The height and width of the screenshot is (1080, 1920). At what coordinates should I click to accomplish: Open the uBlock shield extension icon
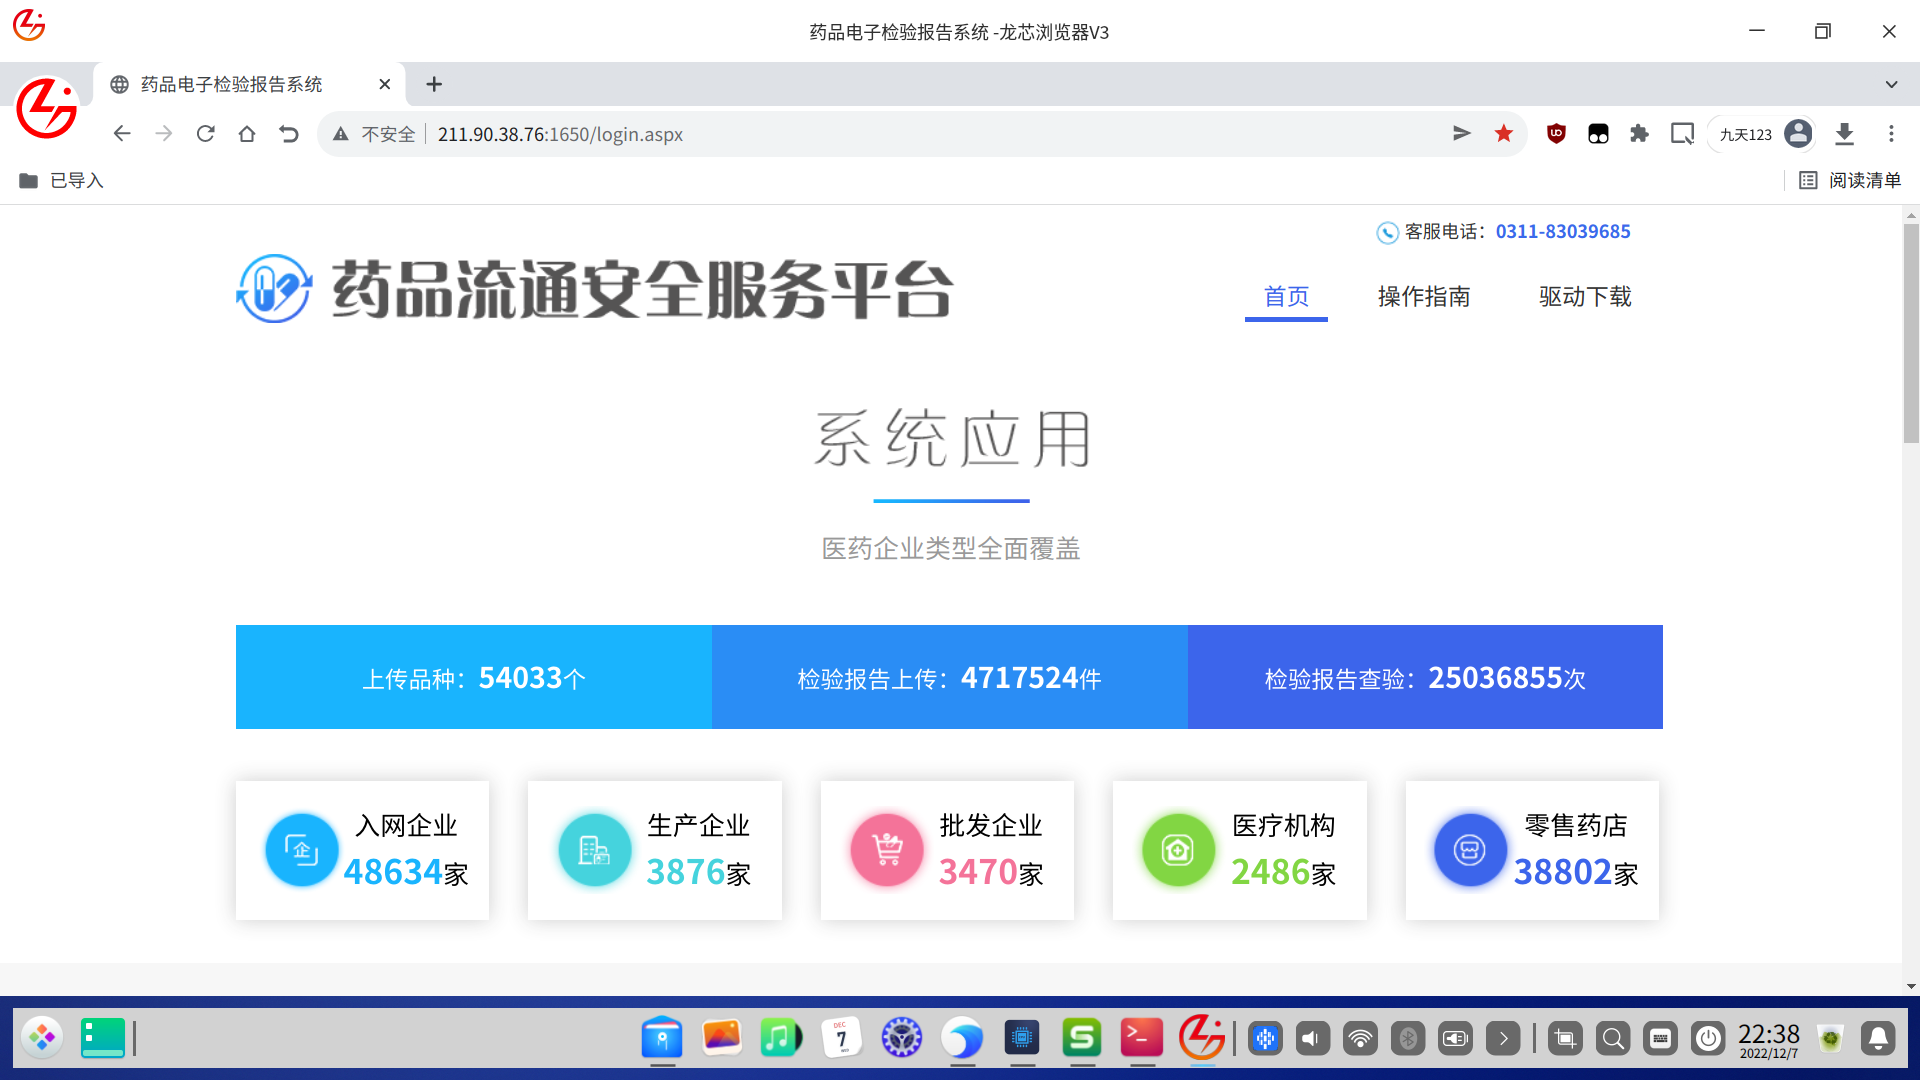tap(1556, 134)
